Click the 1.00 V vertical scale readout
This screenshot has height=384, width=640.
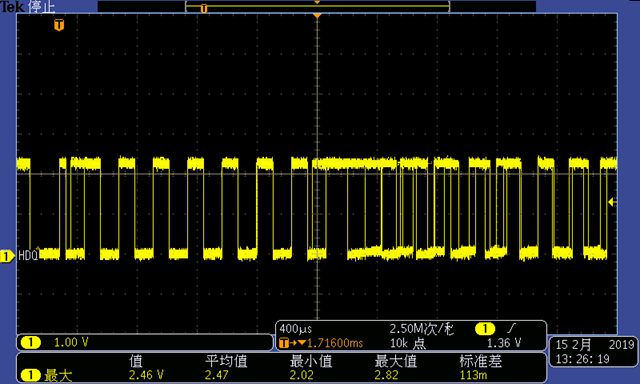point(71,342)
